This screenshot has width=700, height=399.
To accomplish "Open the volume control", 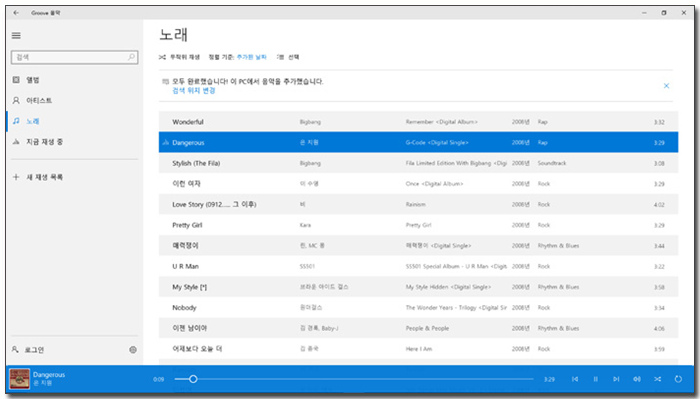I will 637,379.
